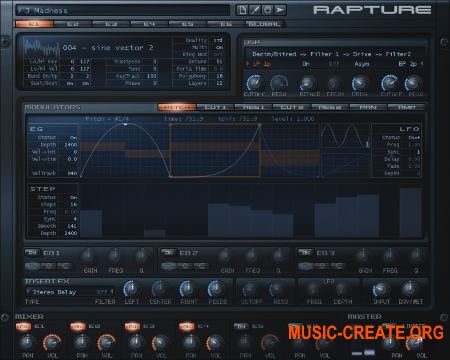
Task: Open the Asym drive type selector
Action: pos(362,64)
